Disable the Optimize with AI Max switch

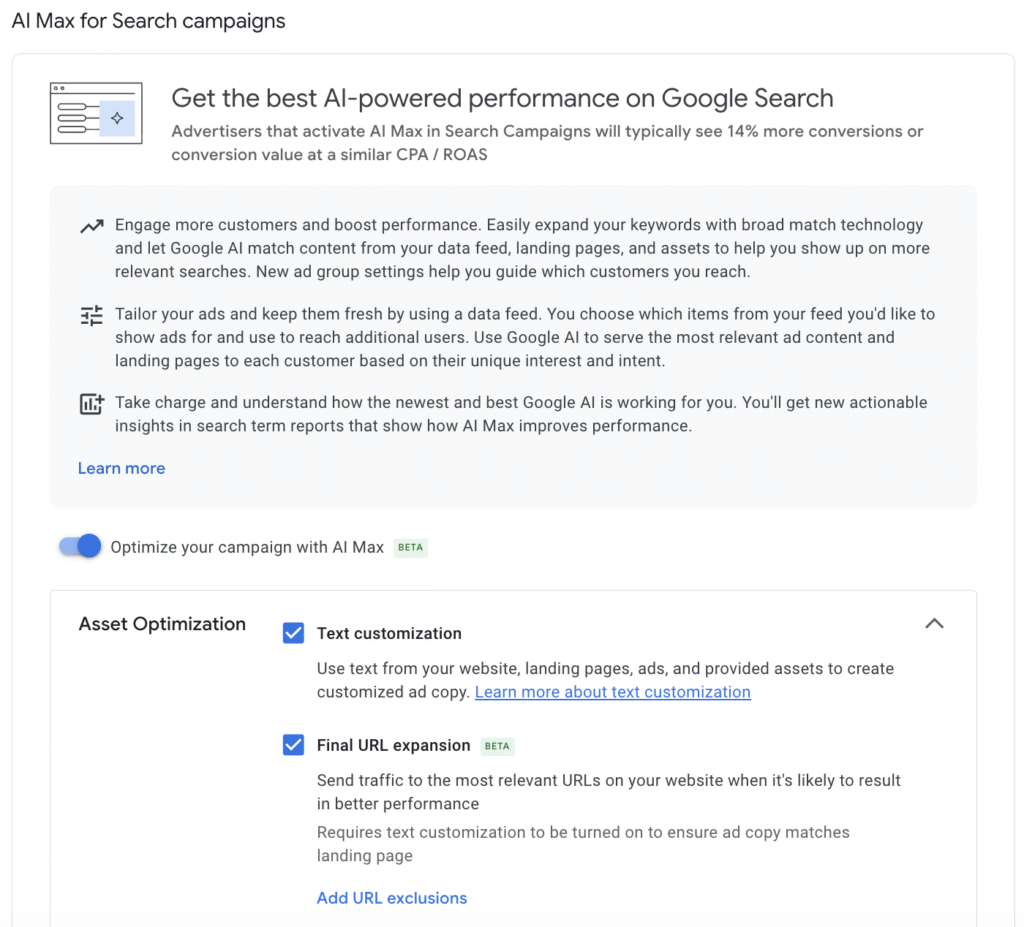click(81, 546)
